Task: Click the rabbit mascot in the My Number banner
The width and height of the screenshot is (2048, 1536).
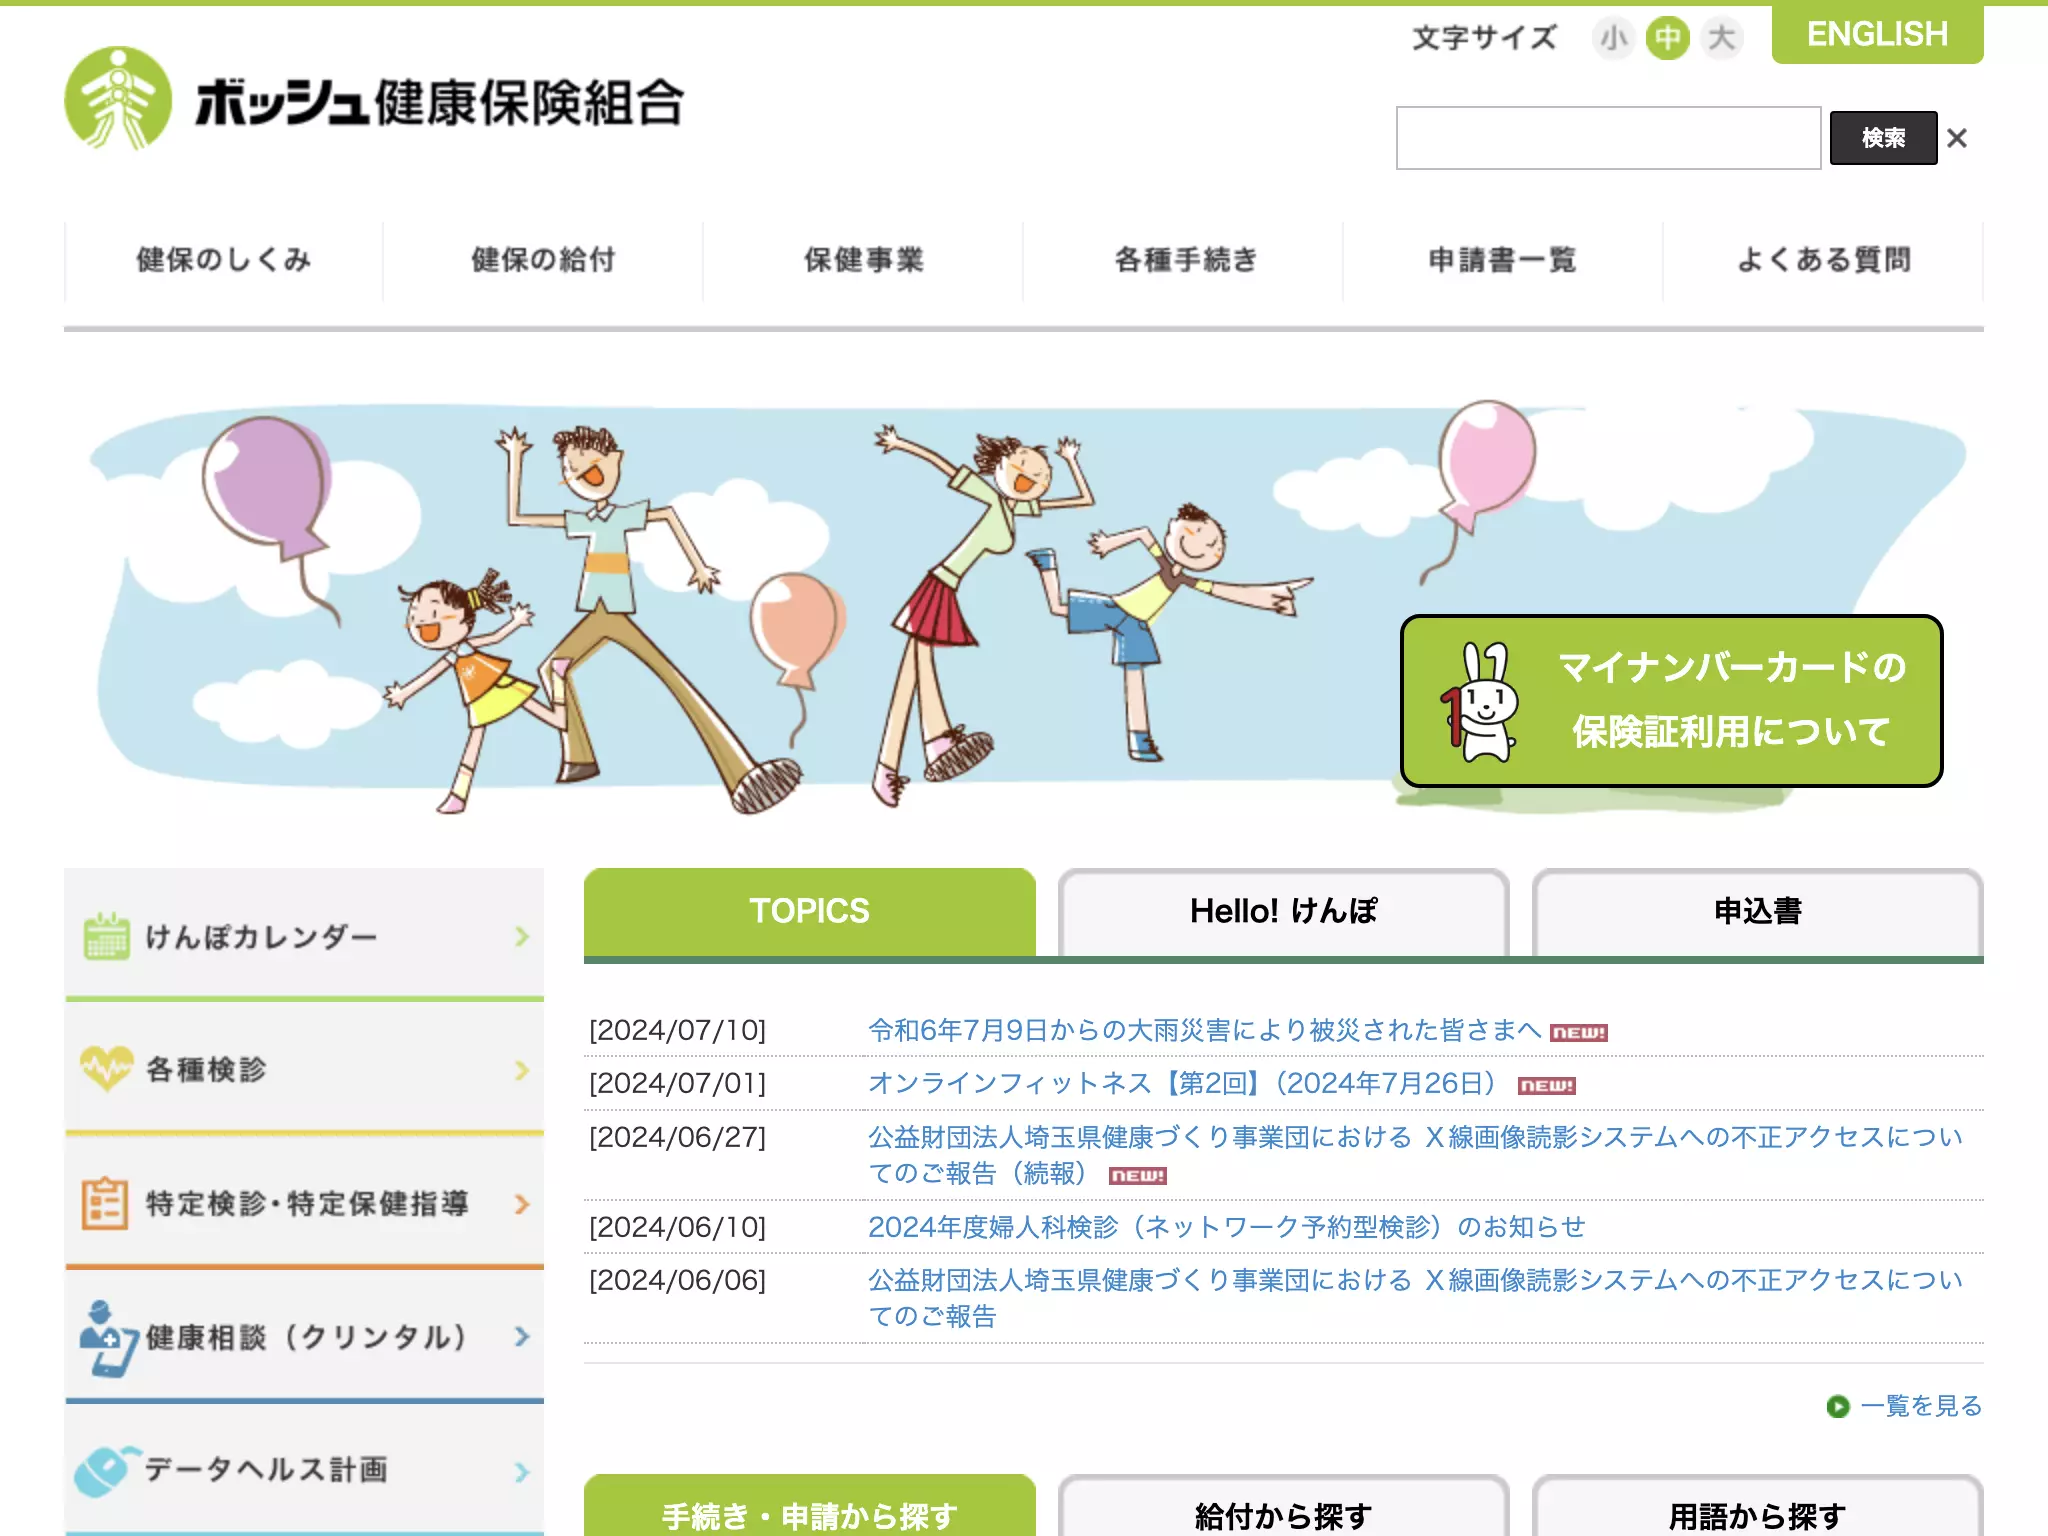Action: pyautogui.click(x=1480, y=702)
